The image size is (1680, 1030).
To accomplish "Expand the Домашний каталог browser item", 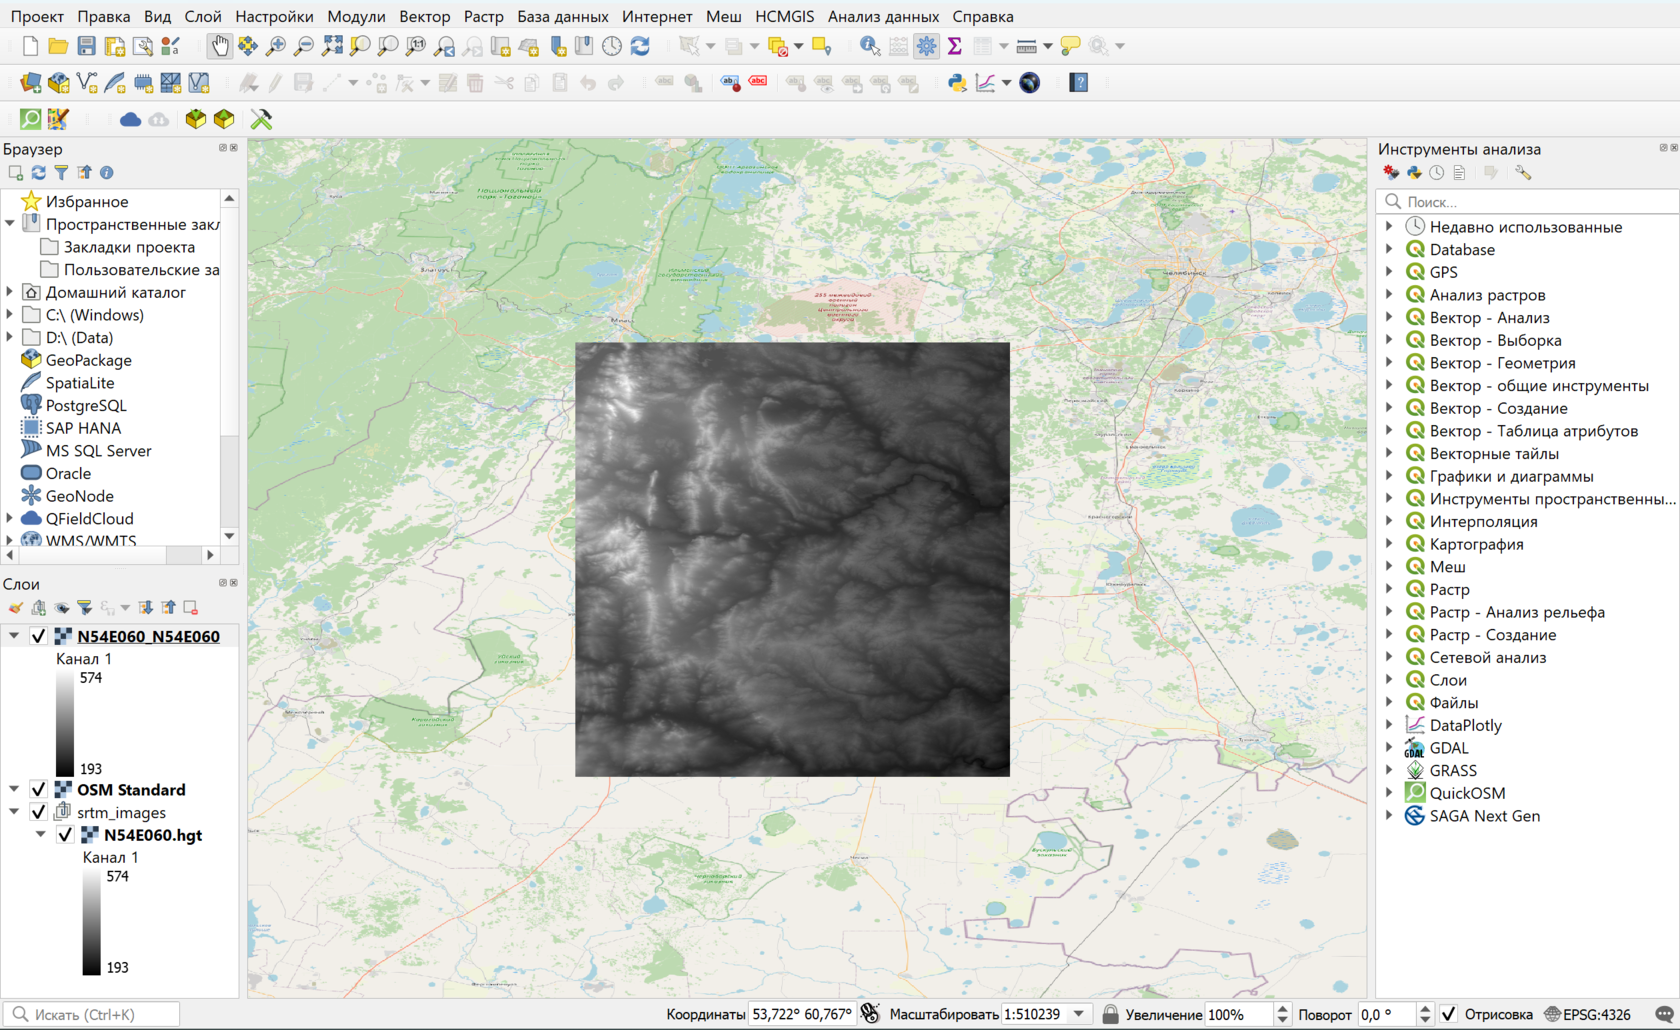I will [x=10, y=292].
